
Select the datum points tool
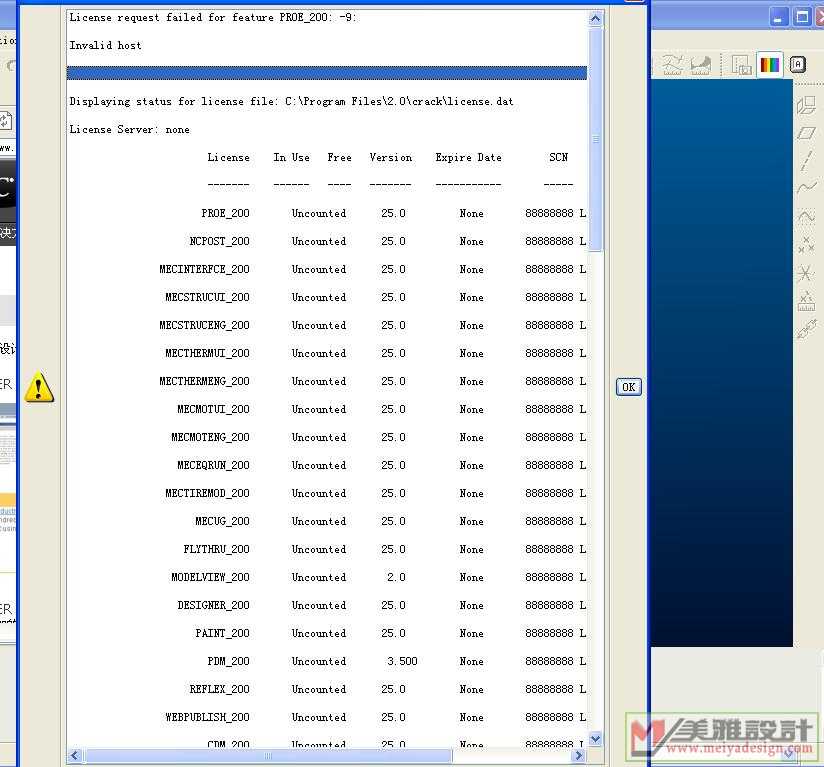click(806, 244)
